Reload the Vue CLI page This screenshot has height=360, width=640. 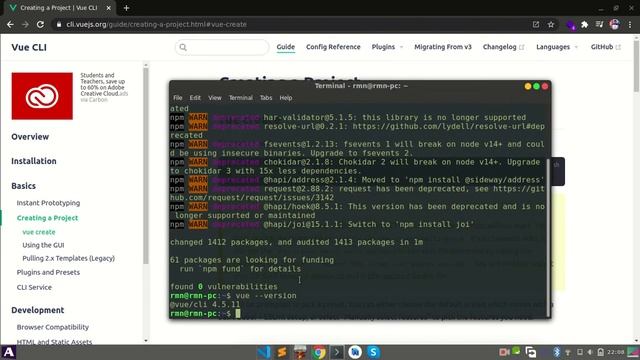[x=40, y=24]
